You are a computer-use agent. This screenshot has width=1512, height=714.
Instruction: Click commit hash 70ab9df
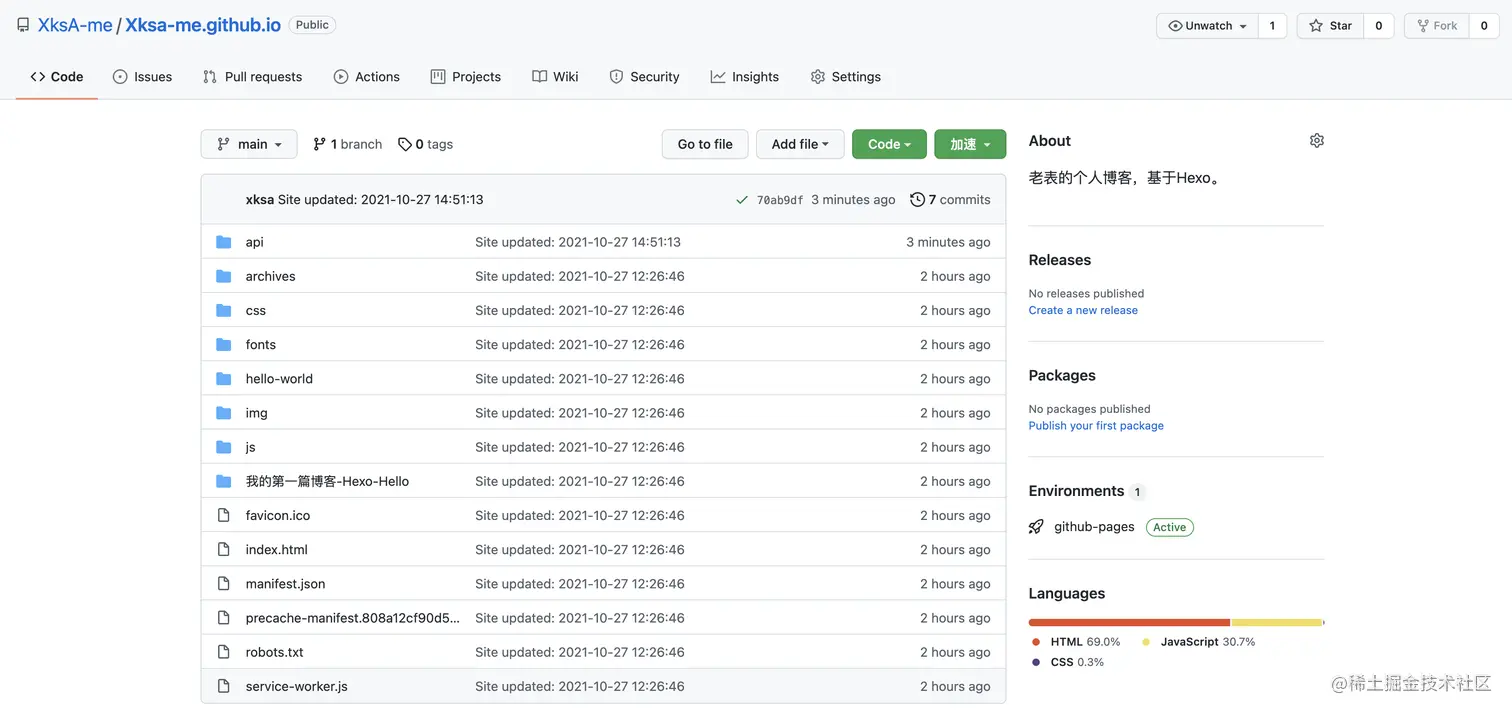(780, 200)
